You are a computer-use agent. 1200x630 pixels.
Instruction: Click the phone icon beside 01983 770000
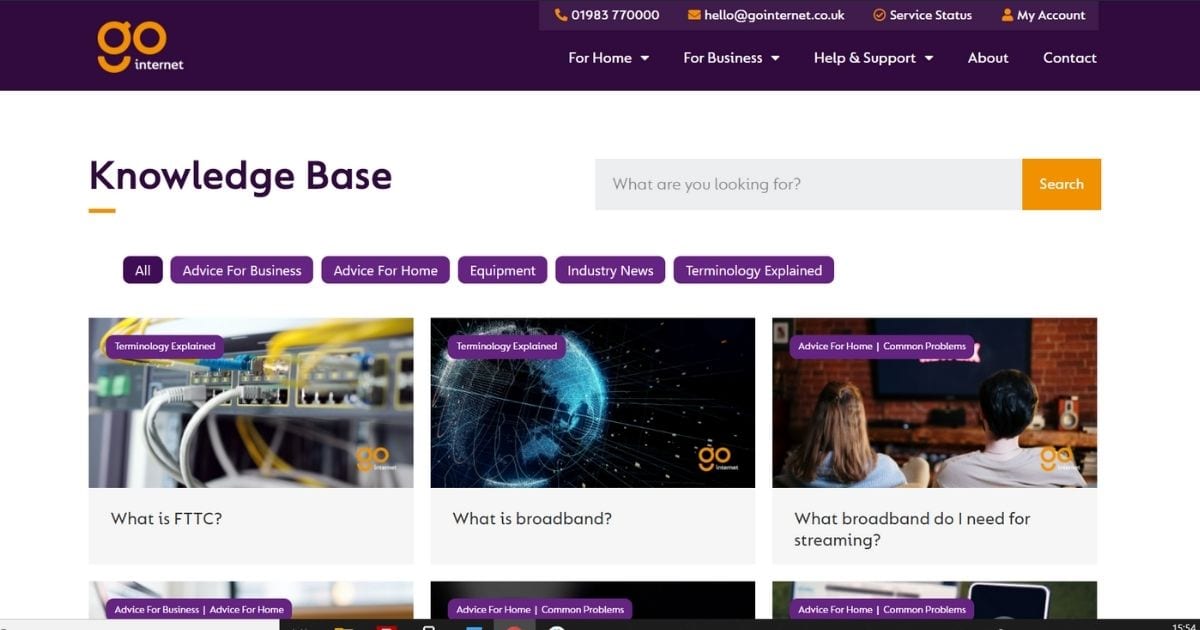click(561, 15)
